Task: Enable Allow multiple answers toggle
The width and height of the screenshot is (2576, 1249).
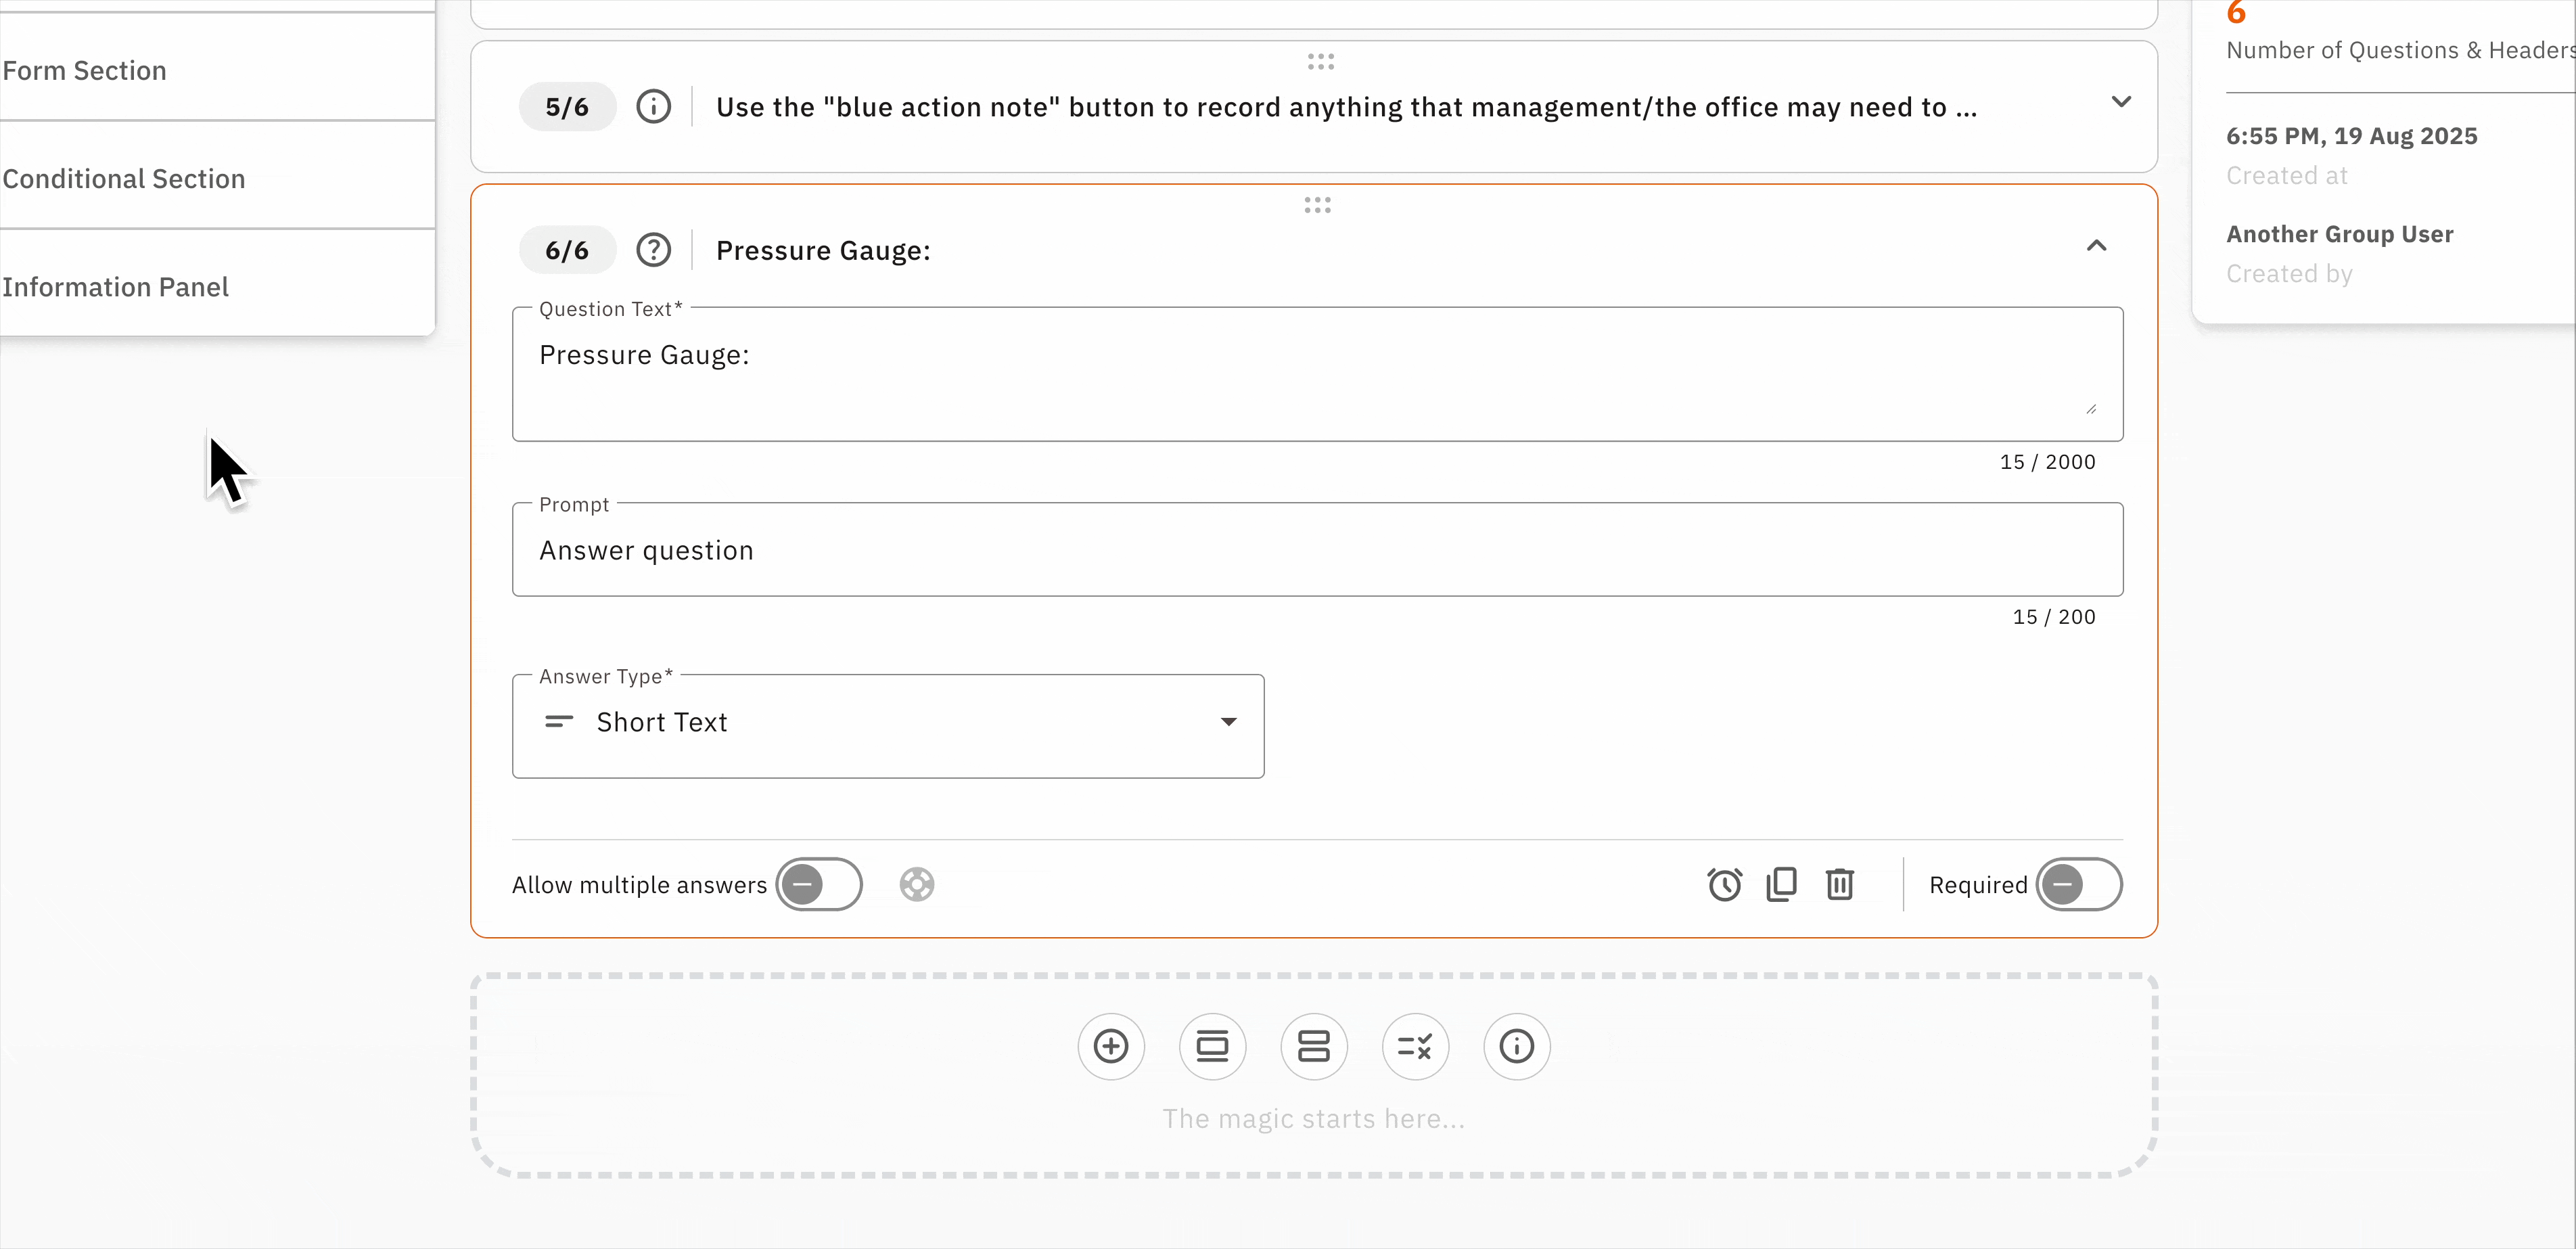Action: pyautogui.click(x=818, y=884)
